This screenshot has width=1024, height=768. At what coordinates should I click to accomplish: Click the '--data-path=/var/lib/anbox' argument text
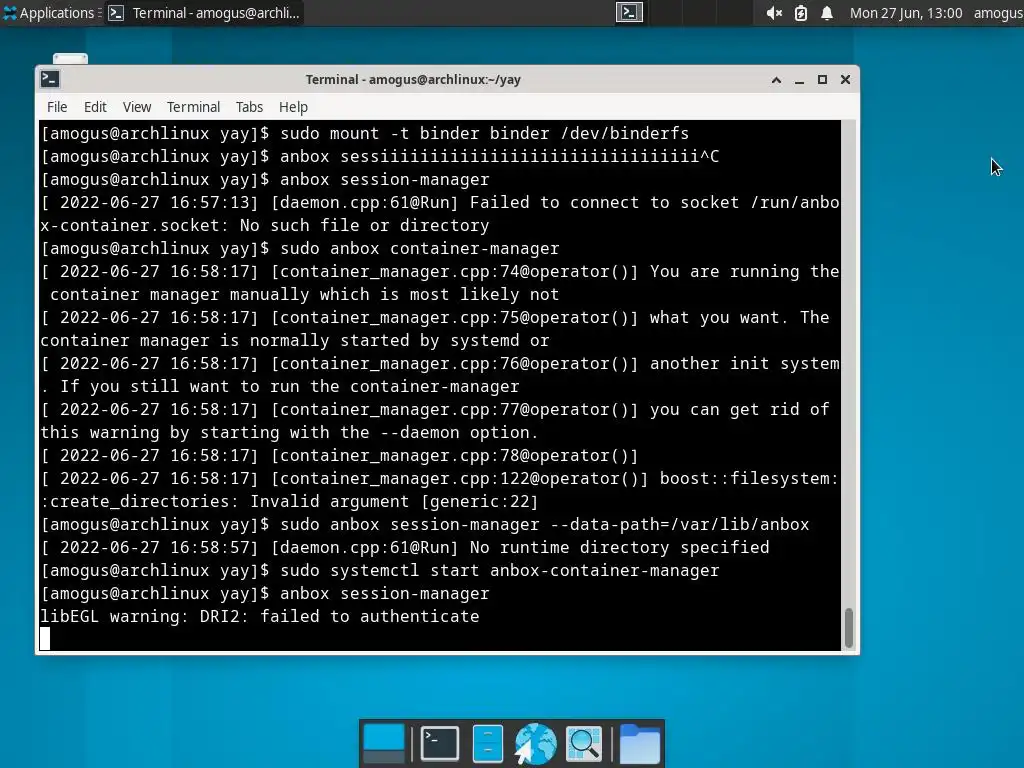(680, 524)
